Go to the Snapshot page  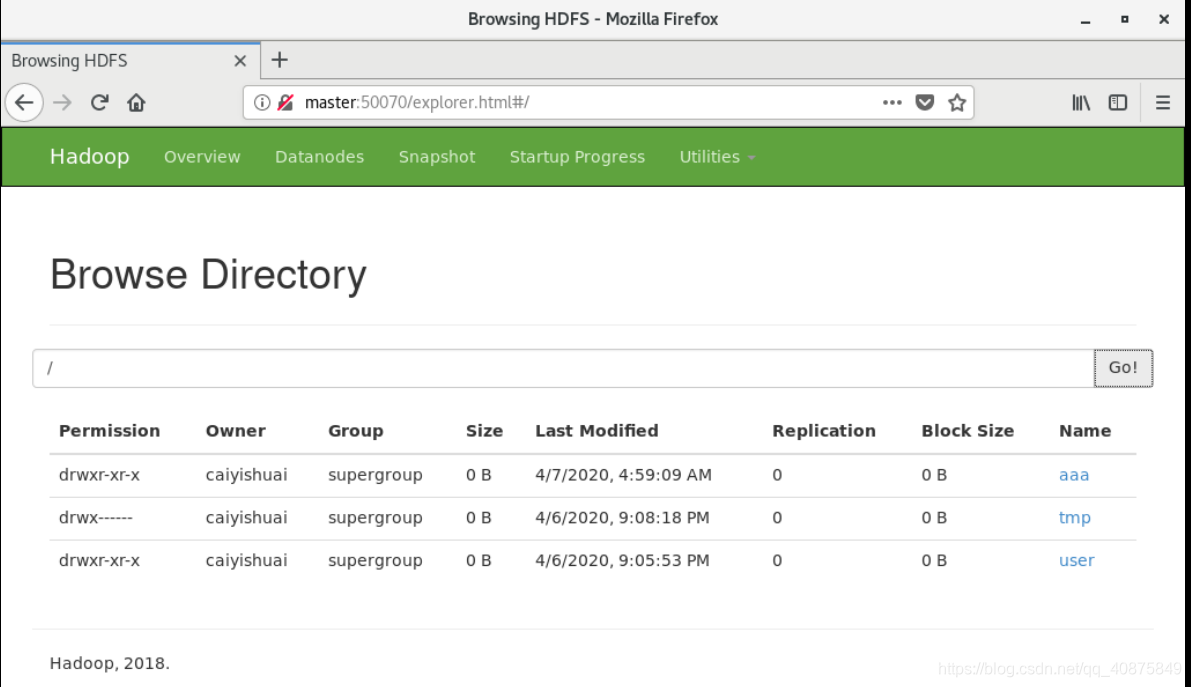pyautogui.click(x=437, y=157)
